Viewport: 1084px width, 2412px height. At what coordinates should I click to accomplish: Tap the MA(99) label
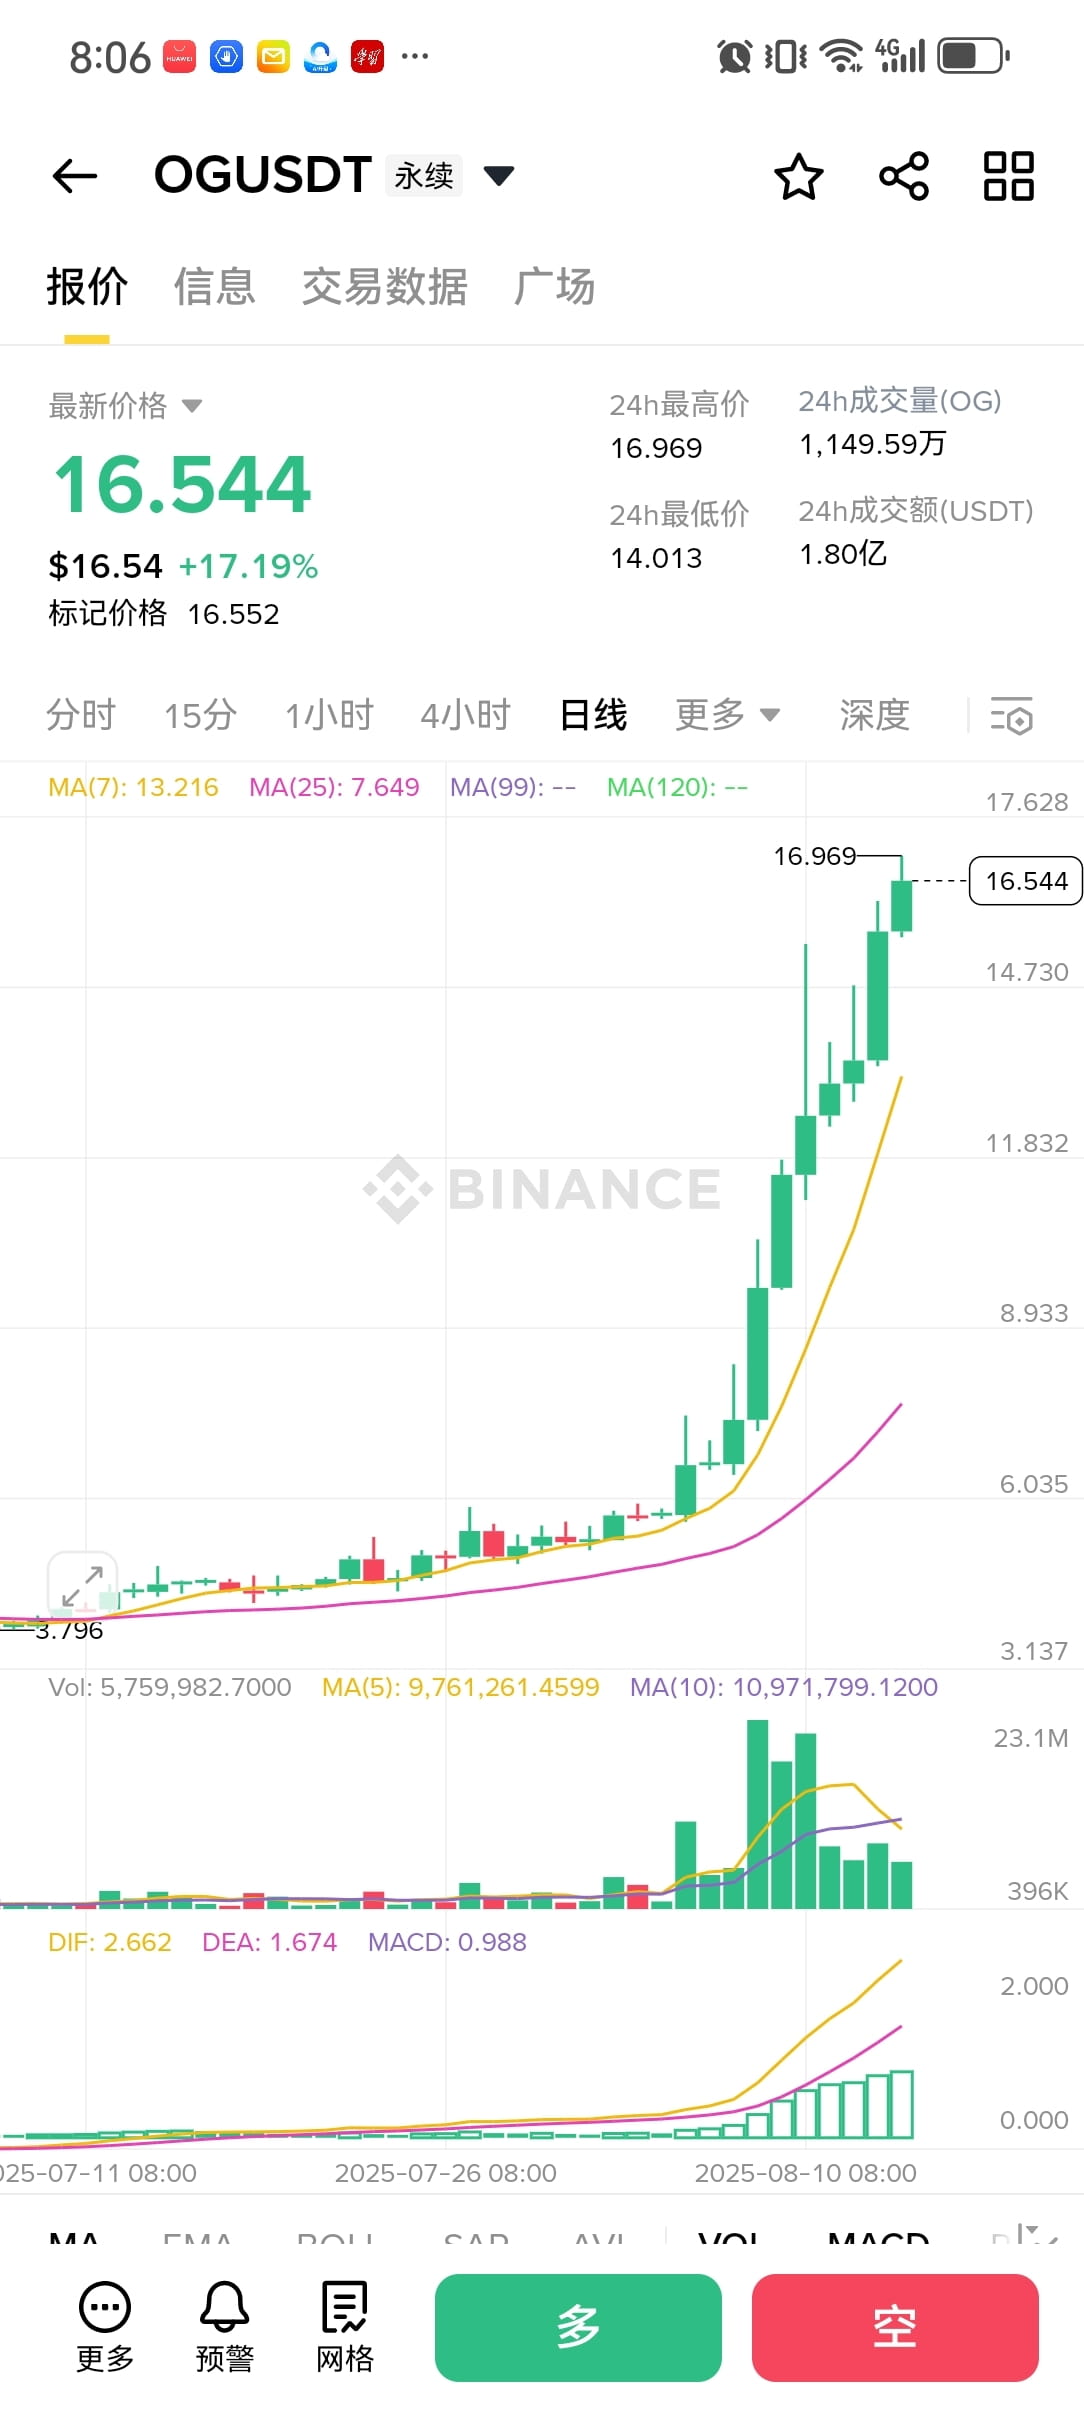coord(512,787)
